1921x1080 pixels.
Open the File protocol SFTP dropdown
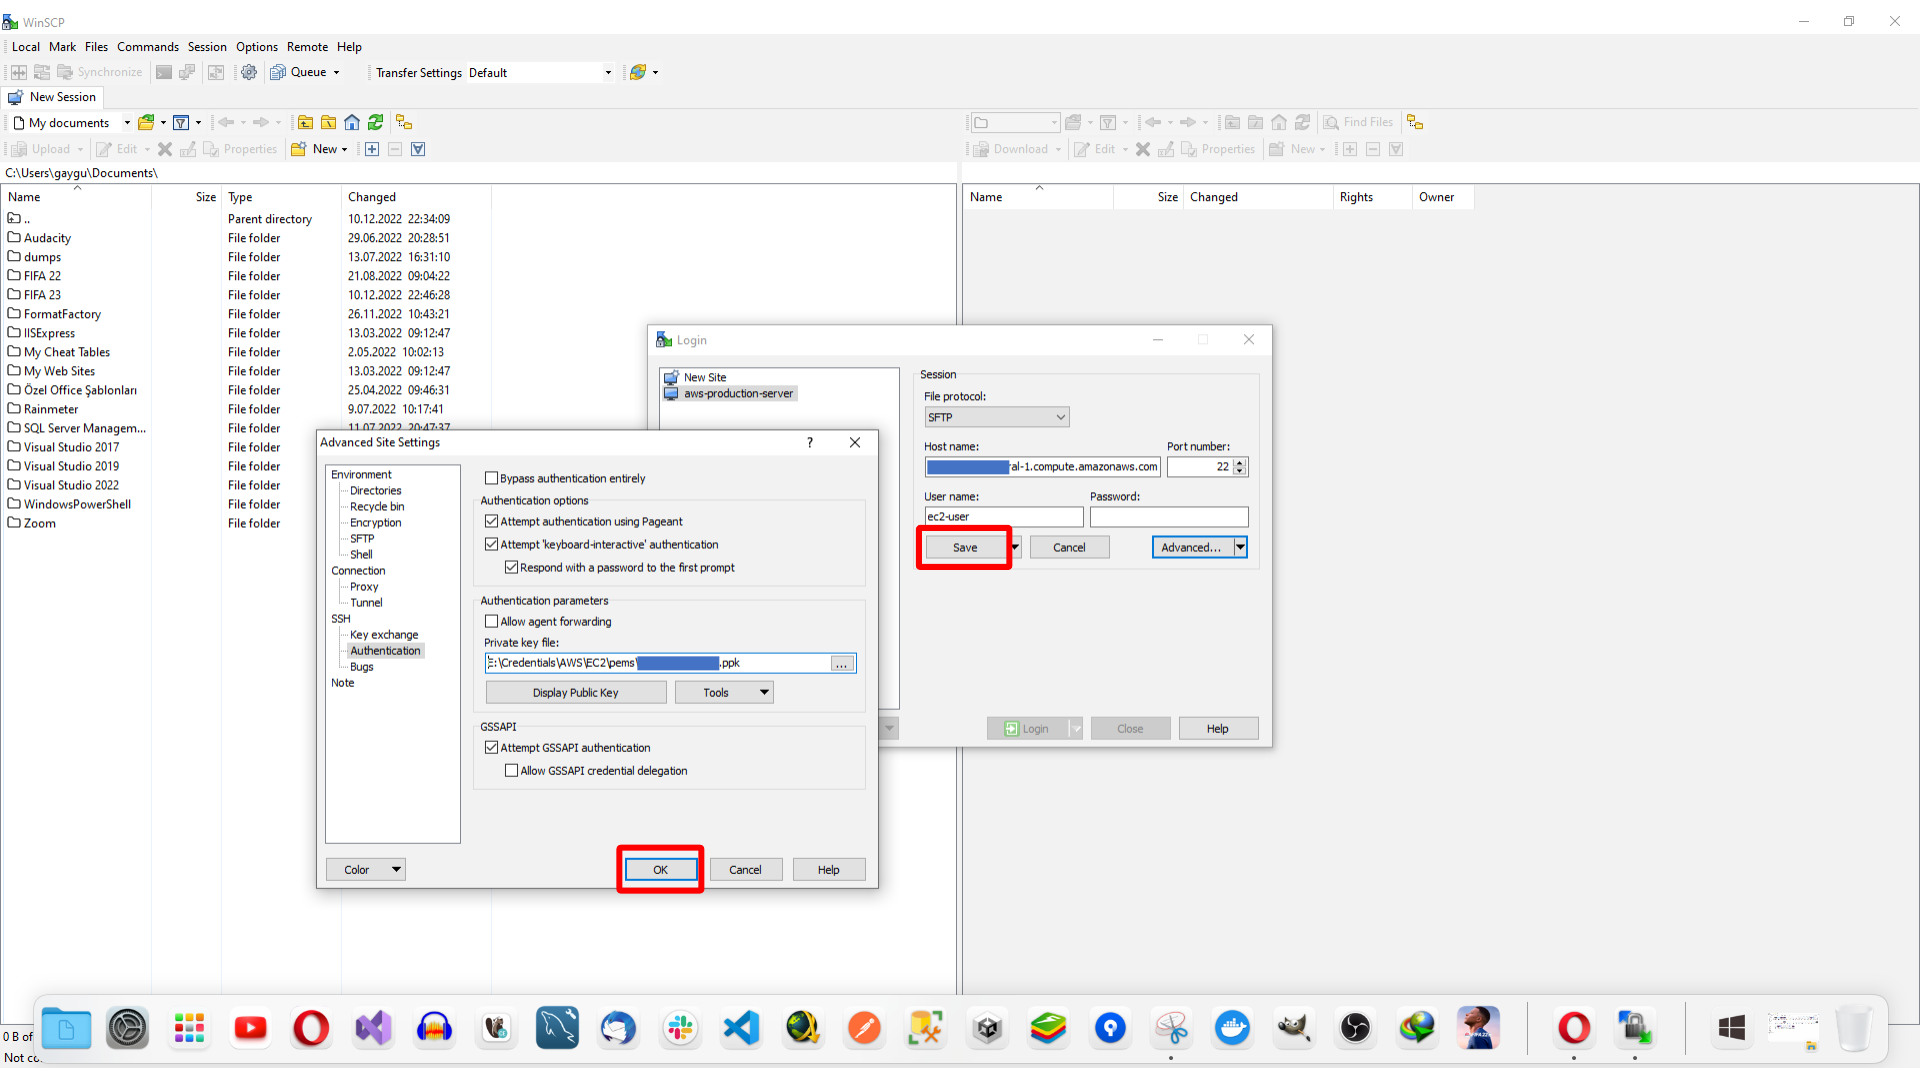[x=996, y=417]
